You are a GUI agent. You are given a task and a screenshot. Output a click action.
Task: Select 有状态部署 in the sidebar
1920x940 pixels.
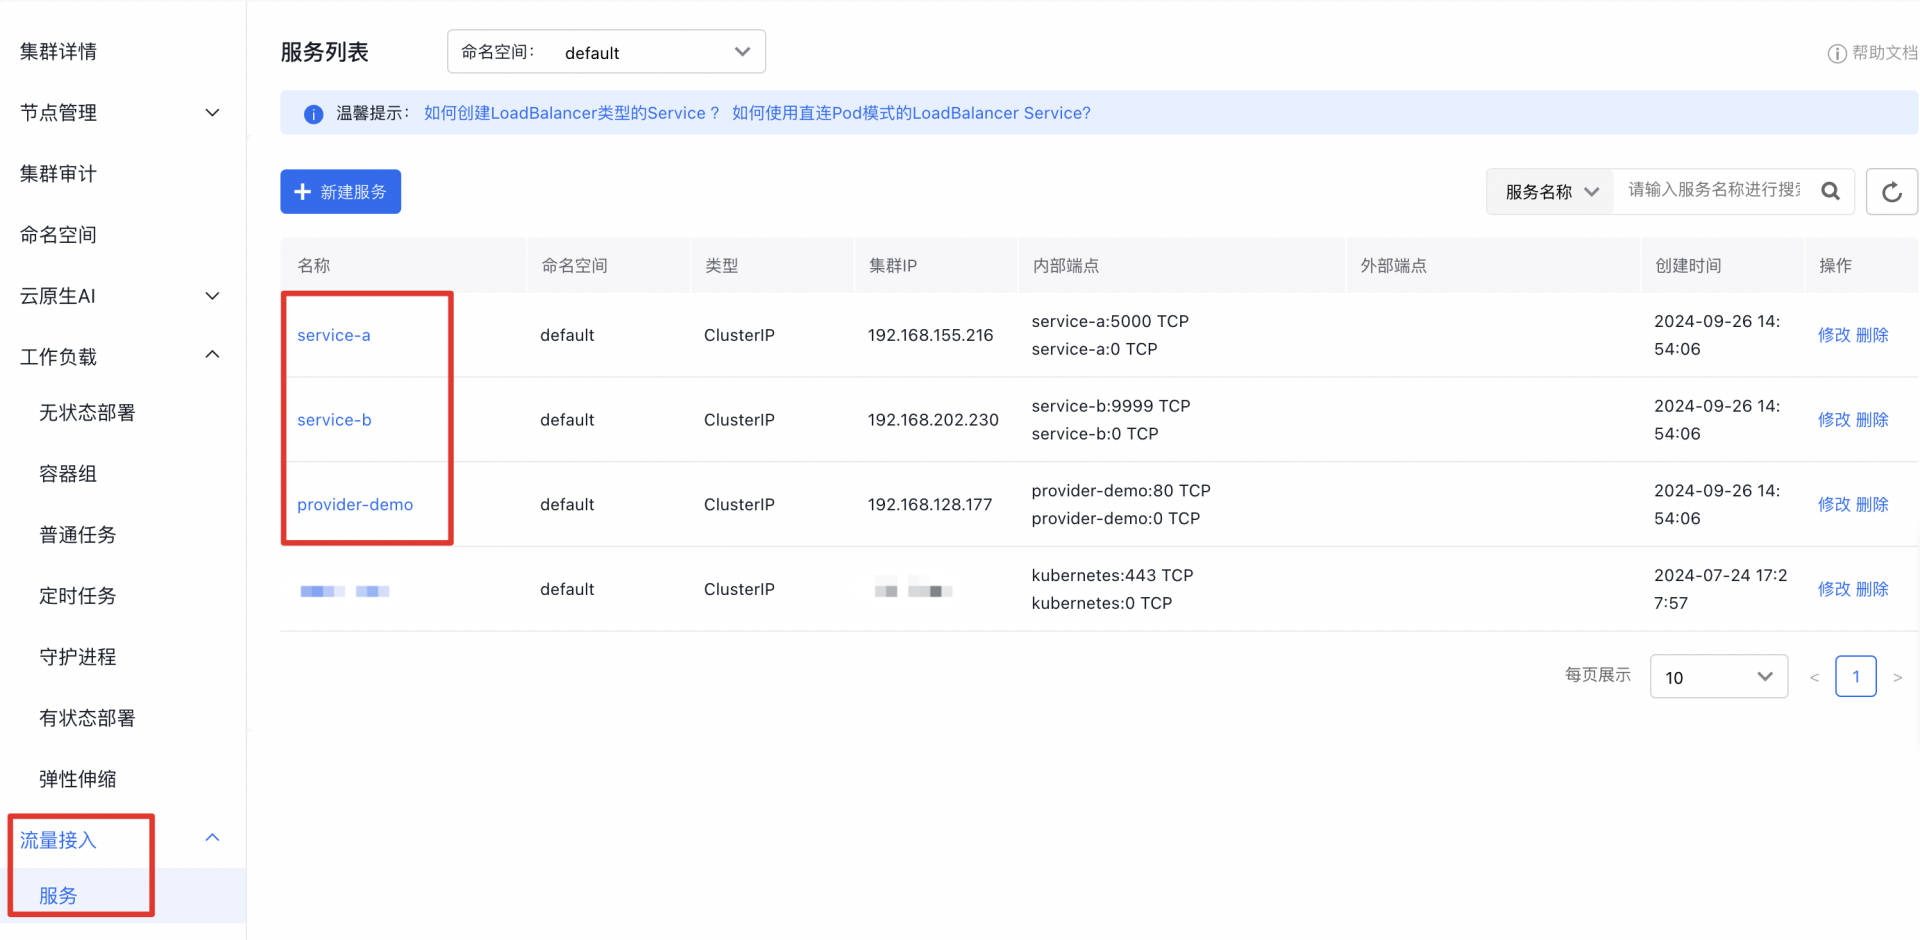[87, 718]
